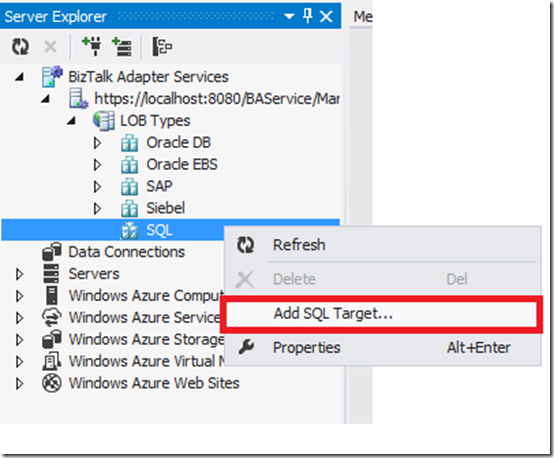Screen dimensions: 554x458
Task: Open Properties from the context menu
Action: (x=383, y=347)
